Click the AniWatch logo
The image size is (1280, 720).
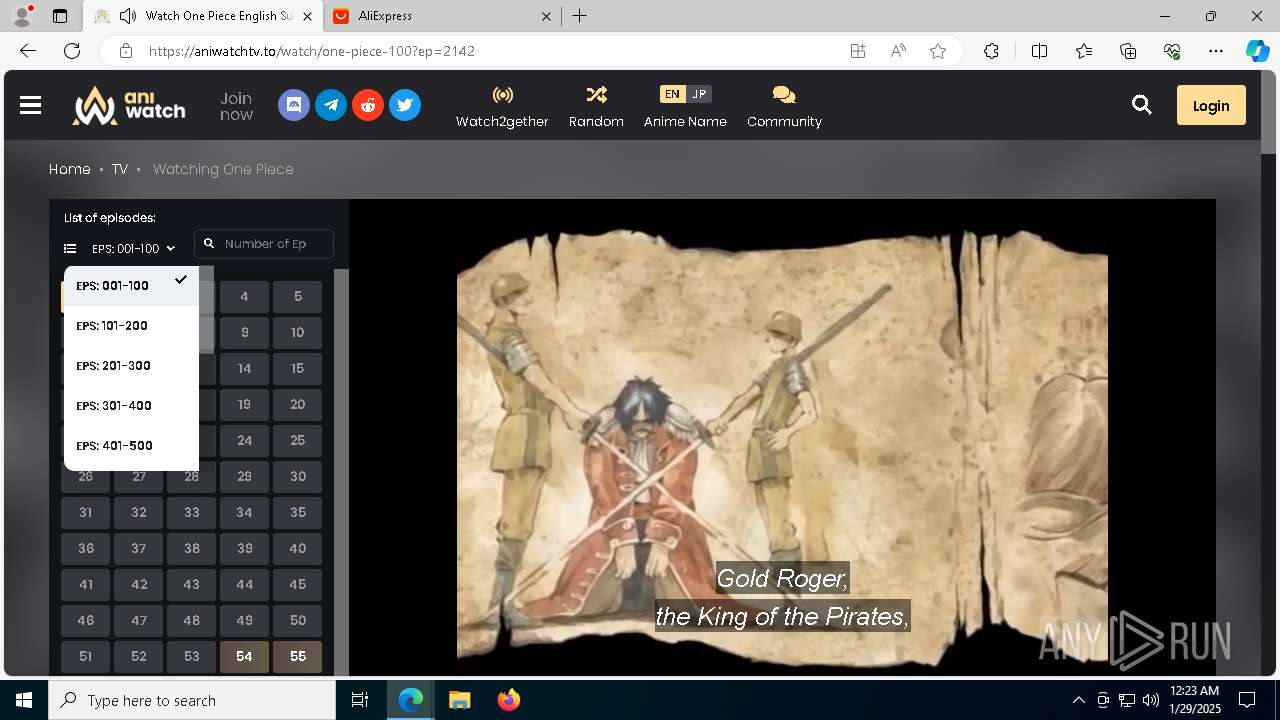pos(129,105)
